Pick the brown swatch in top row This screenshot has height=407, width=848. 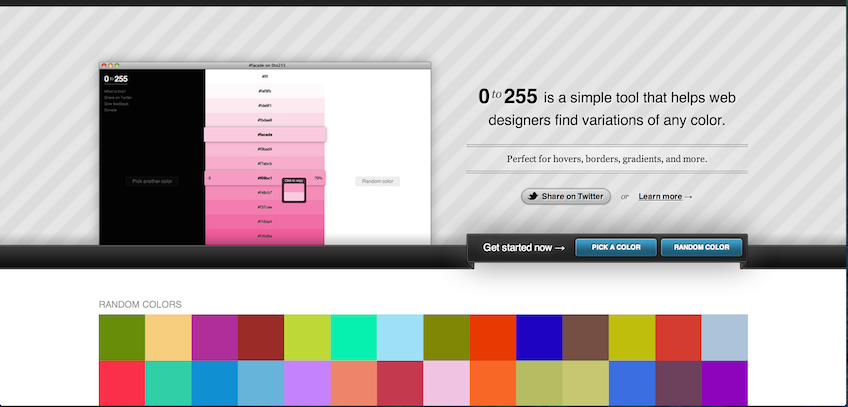[x=585, y=337]
